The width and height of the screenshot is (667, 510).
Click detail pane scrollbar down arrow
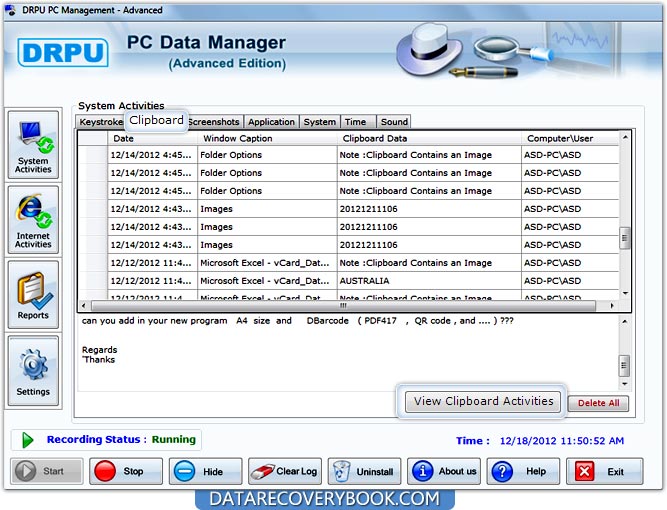624,384
